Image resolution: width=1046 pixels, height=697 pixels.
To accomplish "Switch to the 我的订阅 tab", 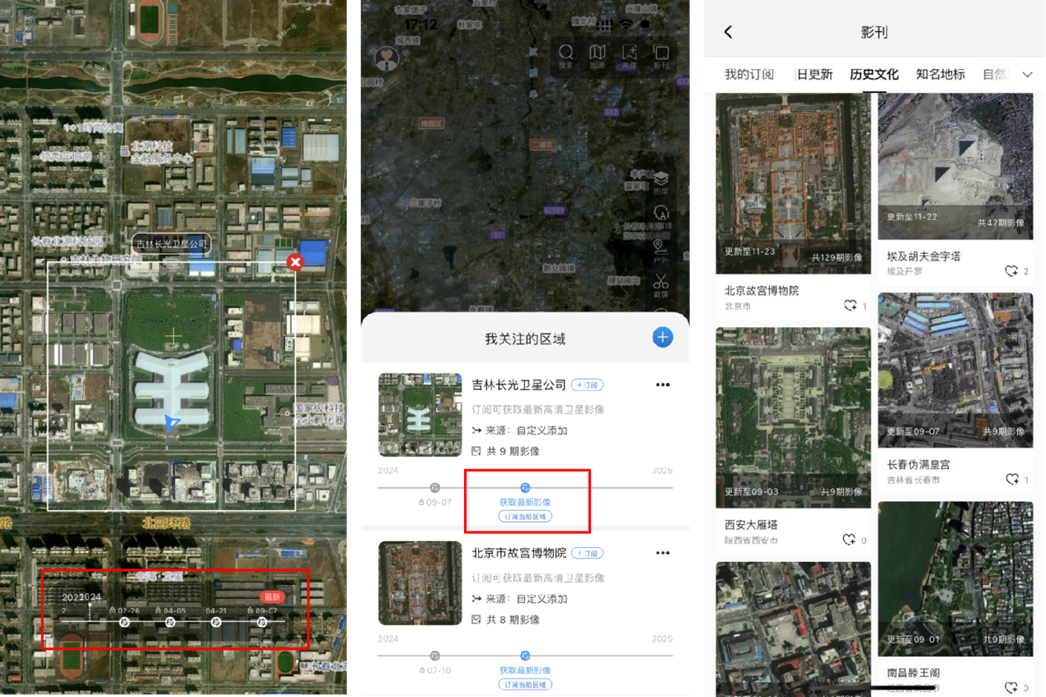I will [749, 74].
